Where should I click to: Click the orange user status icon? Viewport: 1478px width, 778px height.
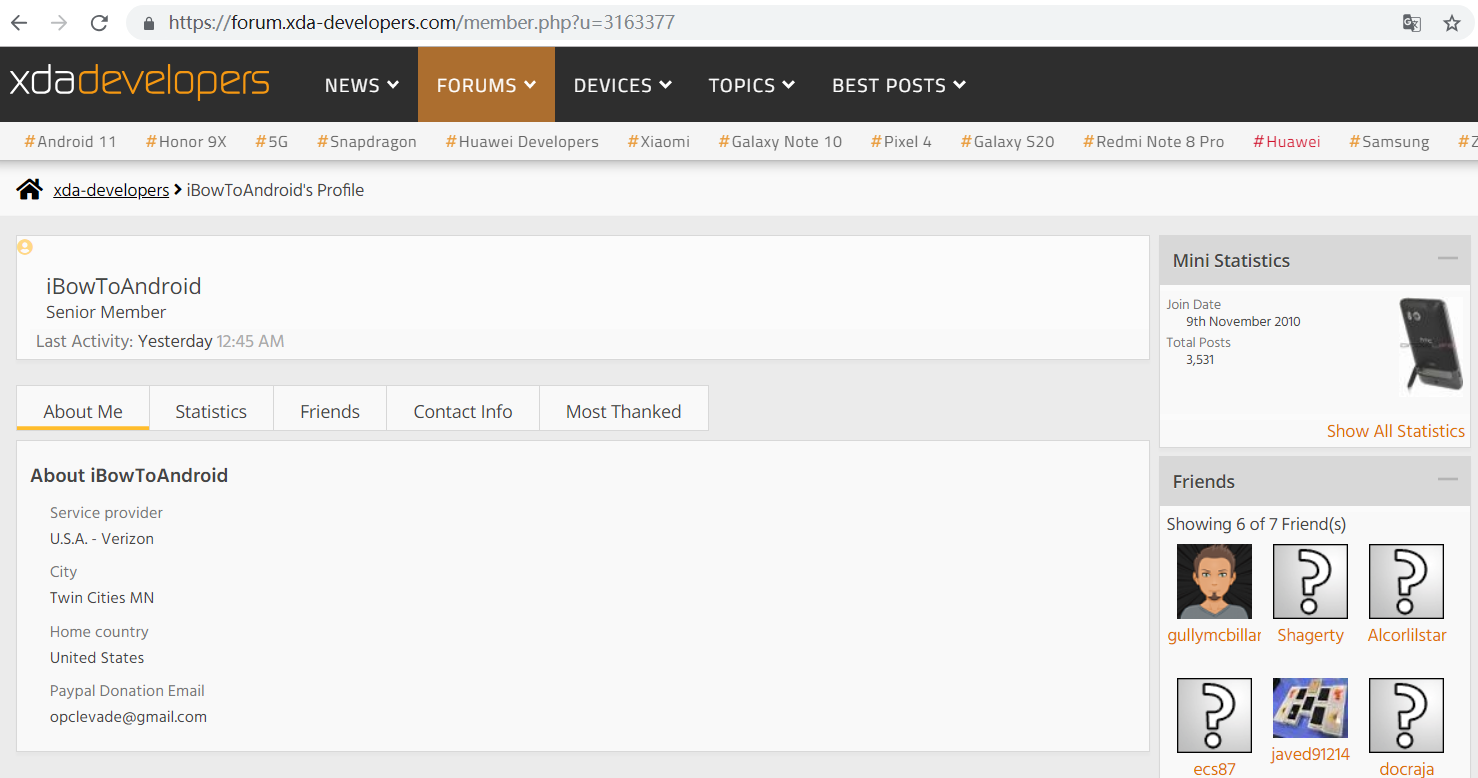click(25, 247)
